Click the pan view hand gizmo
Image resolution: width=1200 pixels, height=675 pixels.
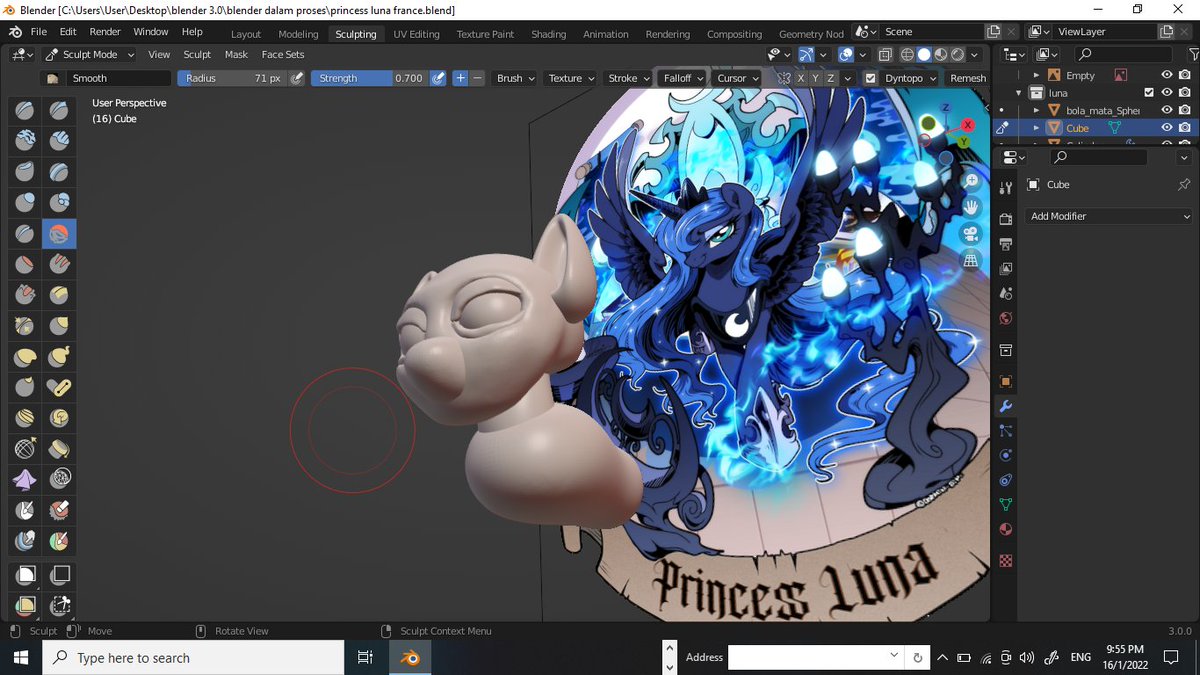point(970,207)
